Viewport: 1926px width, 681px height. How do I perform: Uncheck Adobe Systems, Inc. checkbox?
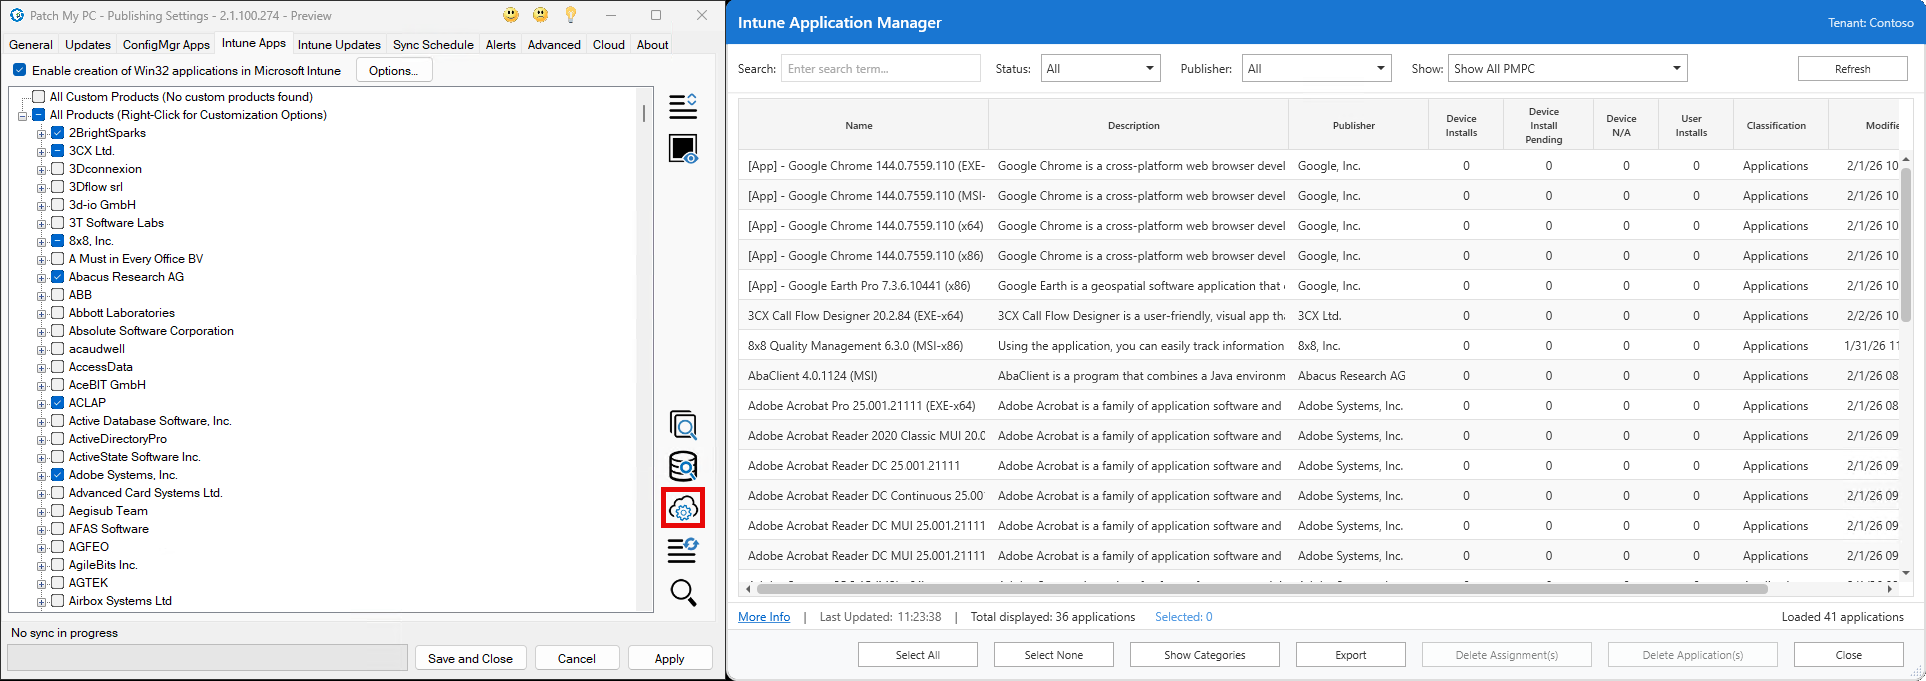(x=57, y=475)
